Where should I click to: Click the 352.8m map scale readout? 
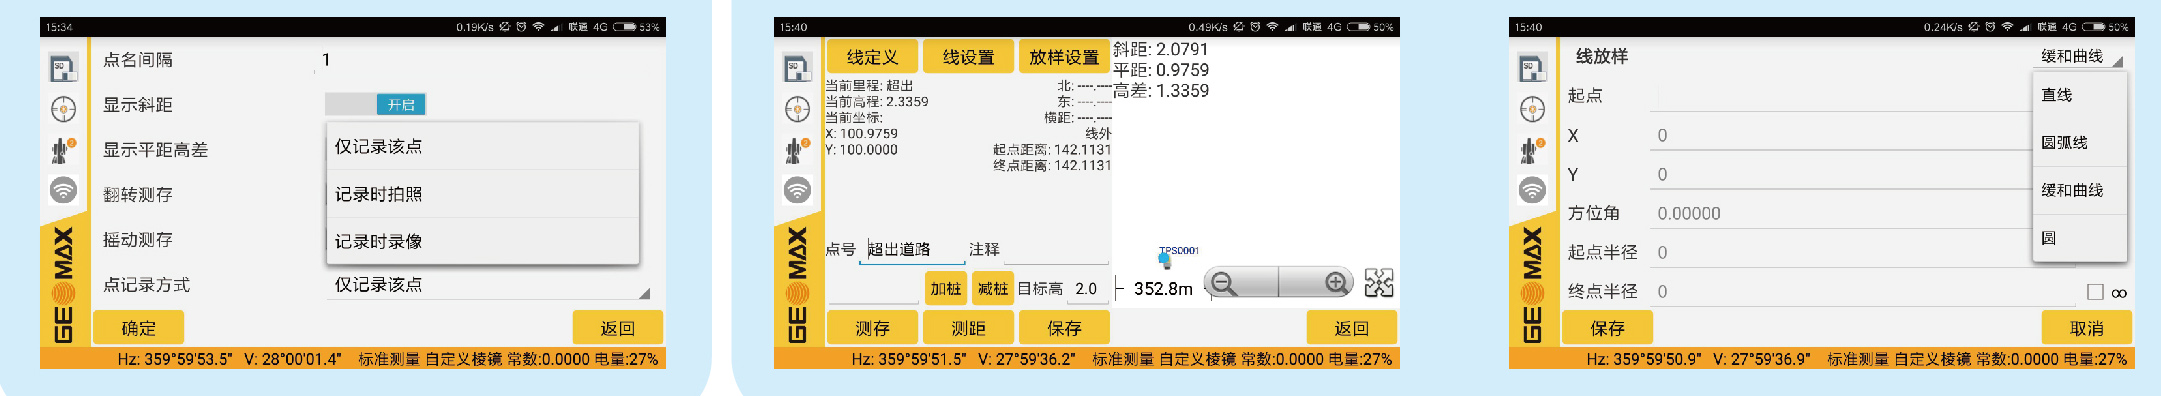click(x=1163, y=289)
